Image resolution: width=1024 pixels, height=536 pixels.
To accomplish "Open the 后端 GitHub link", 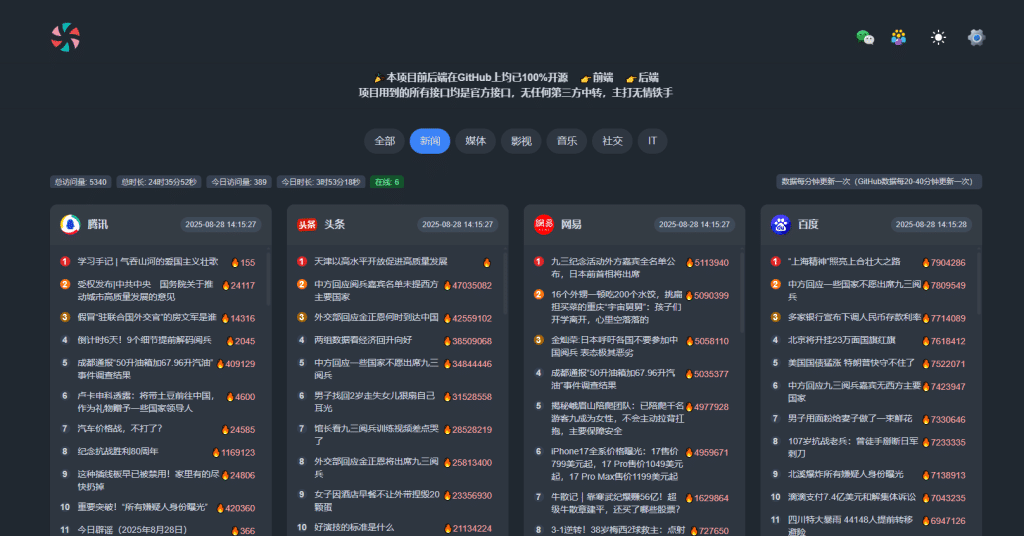I will click(x=642, y=78).
